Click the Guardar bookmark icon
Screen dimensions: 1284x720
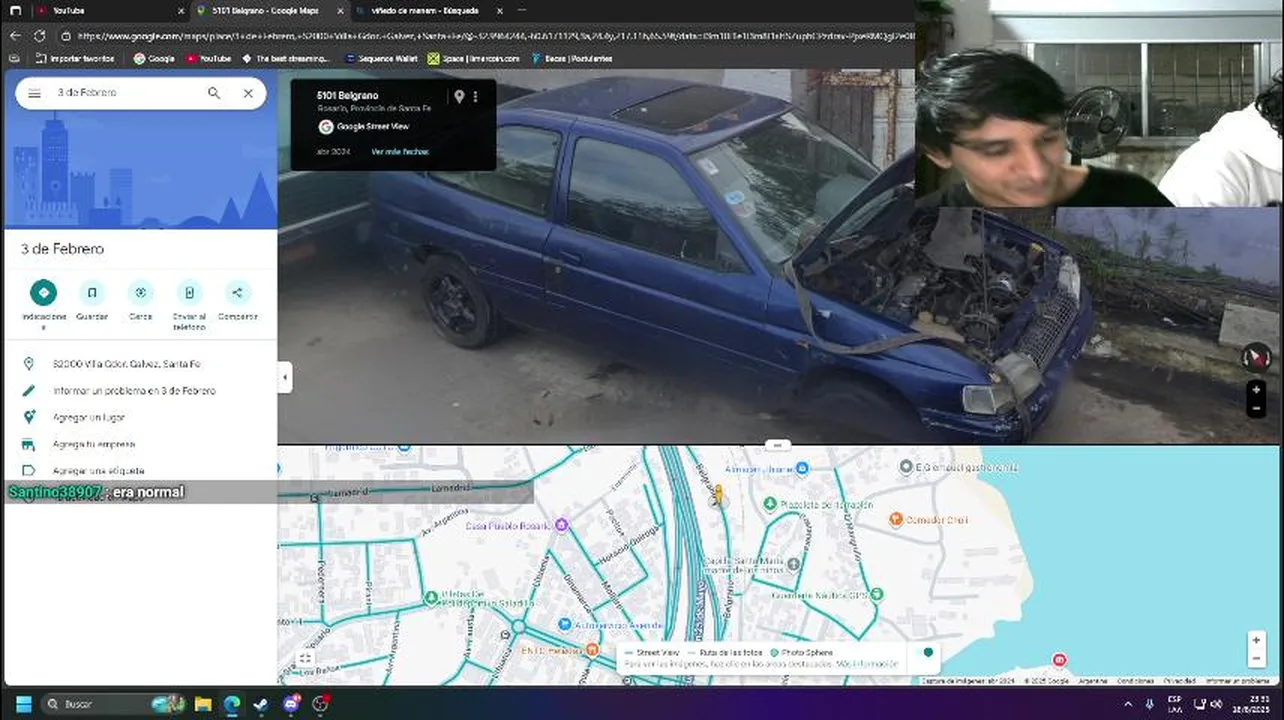pyautogui.click(x=92, y=293)
